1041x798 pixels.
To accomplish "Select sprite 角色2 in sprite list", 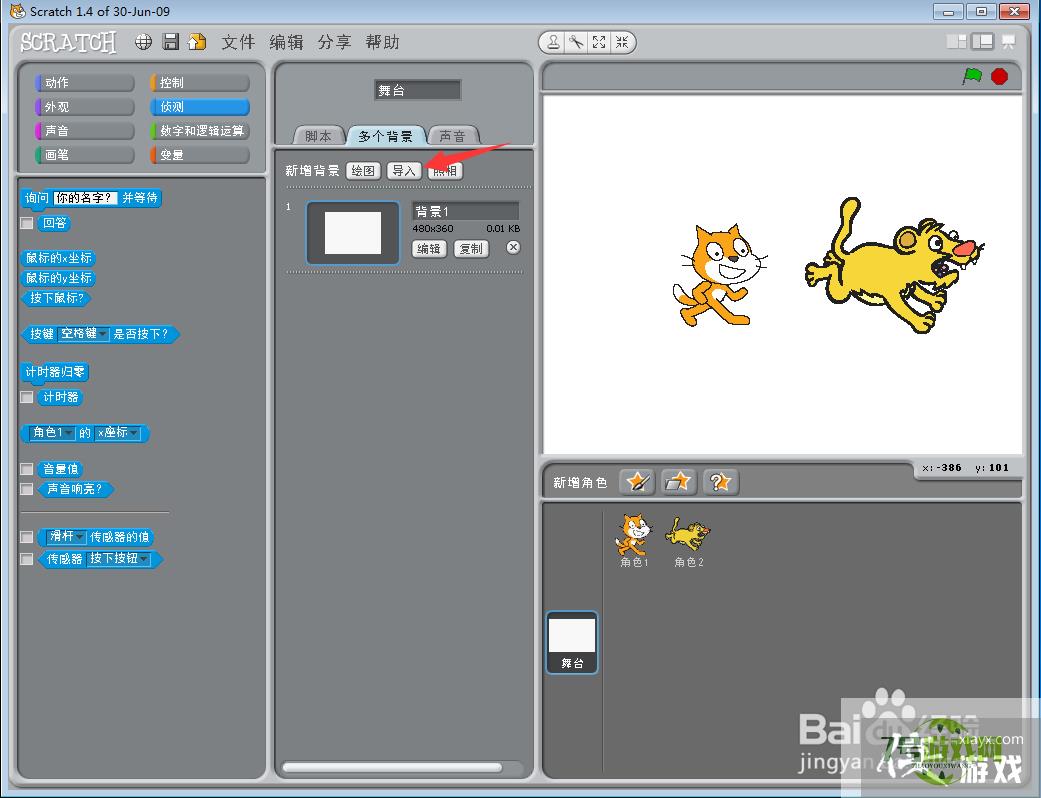I will coord(688,540).
